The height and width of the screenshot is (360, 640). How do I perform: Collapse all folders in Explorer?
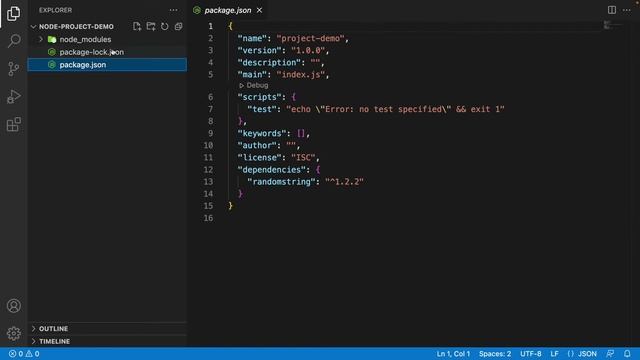(x=178, y=27)
